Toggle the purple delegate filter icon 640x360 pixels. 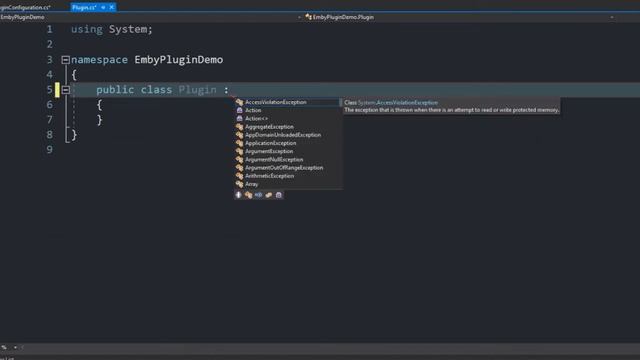pyautogui.click(x=279, y=195)
